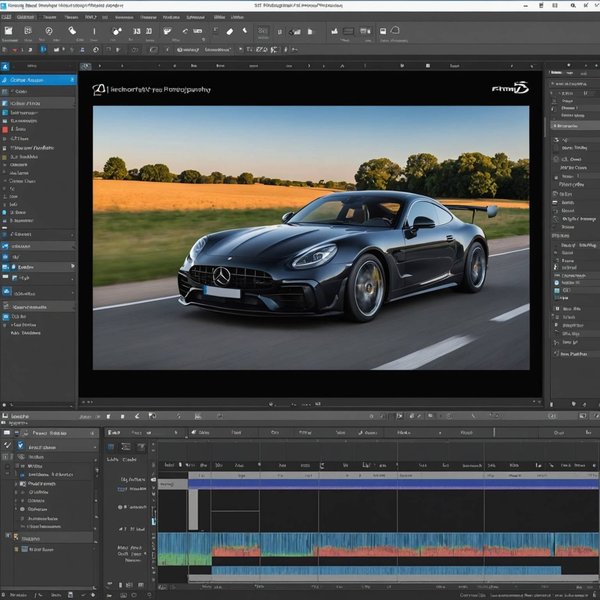Click the white picture icon starting the top toolbar

coord(8,31)
